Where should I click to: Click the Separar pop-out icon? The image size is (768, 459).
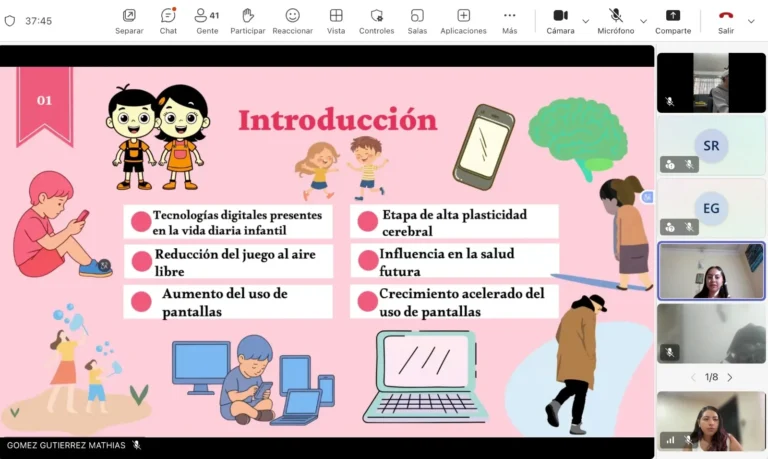129,20
